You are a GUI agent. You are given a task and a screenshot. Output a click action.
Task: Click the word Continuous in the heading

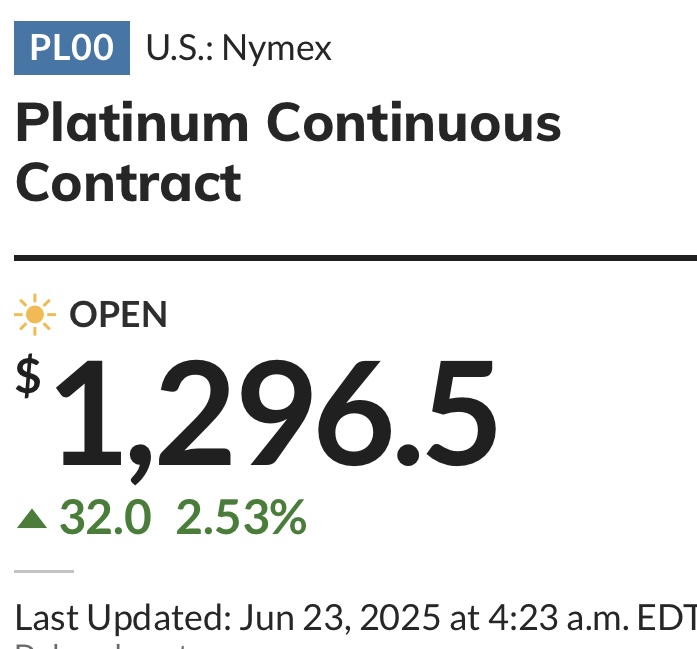point(414,122)
